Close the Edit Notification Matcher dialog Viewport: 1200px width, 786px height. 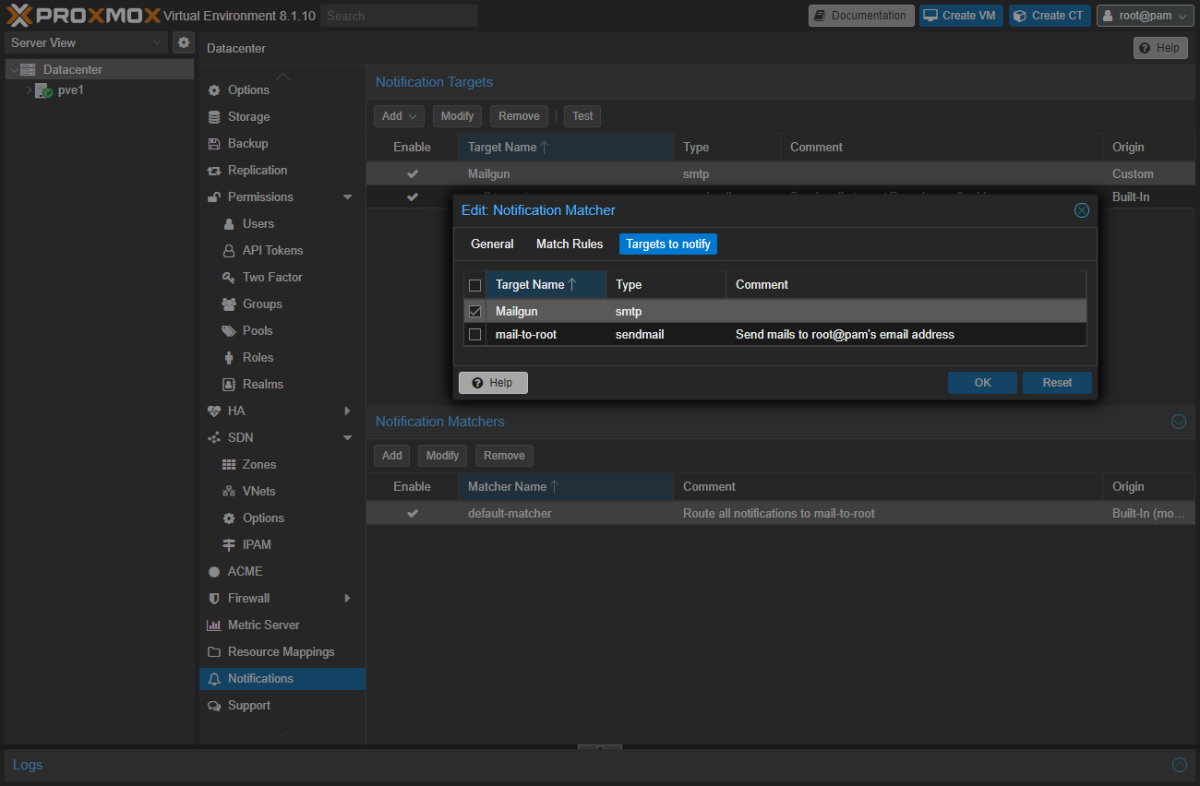[x=1081, y=210]
